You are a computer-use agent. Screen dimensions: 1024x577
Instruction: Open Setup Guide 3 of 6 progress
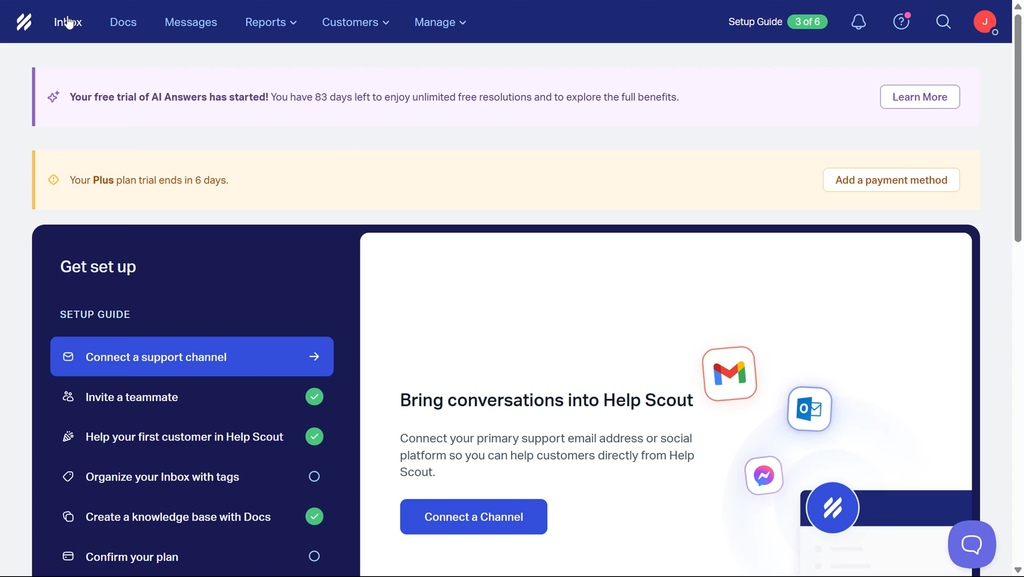tap(777, 22)
